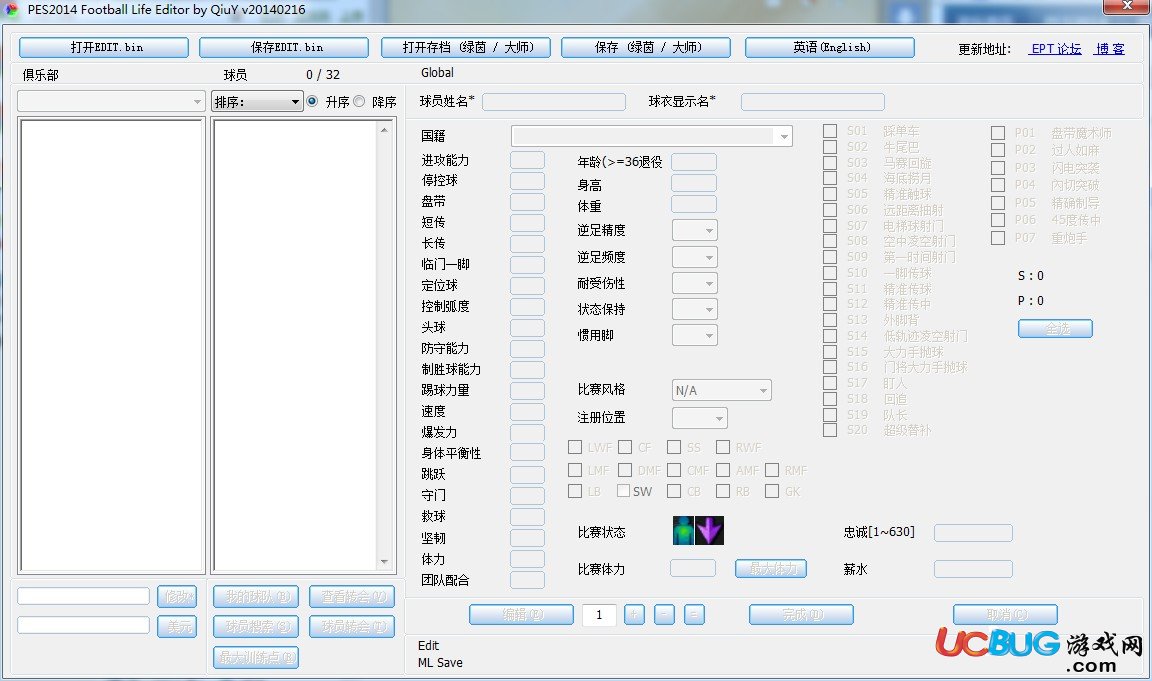Click the 比赛体力 input field
The width and height of the screenshot is (1152, 681).
point(693,568)
